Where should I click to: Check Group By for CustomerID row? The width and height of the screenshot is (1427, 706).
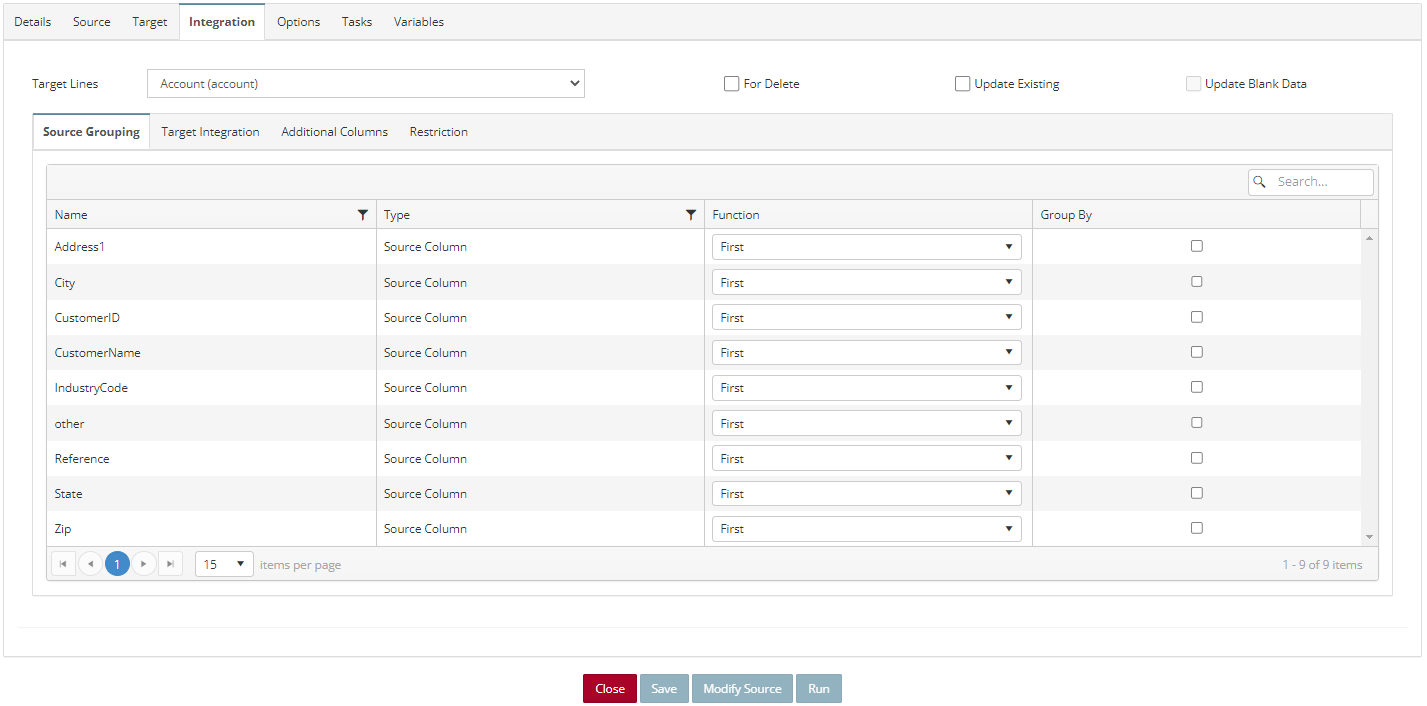[x=1197, y=317]
